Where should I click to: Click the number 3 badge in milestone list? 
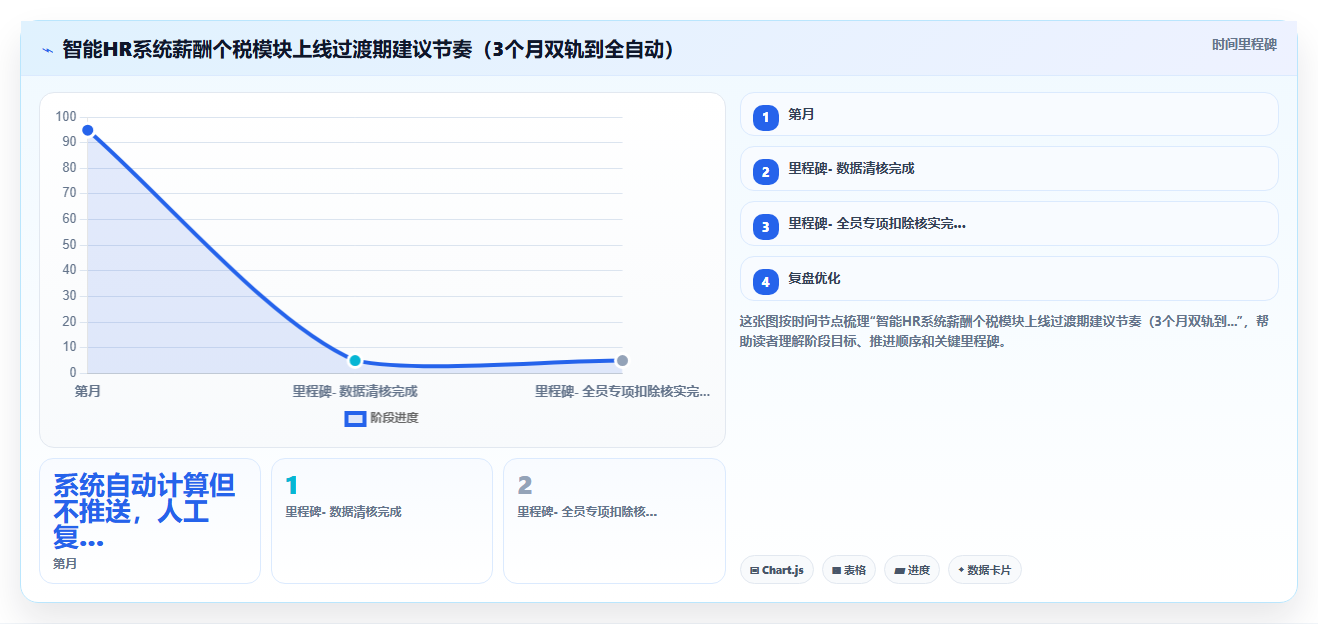[x=765, y=227]
